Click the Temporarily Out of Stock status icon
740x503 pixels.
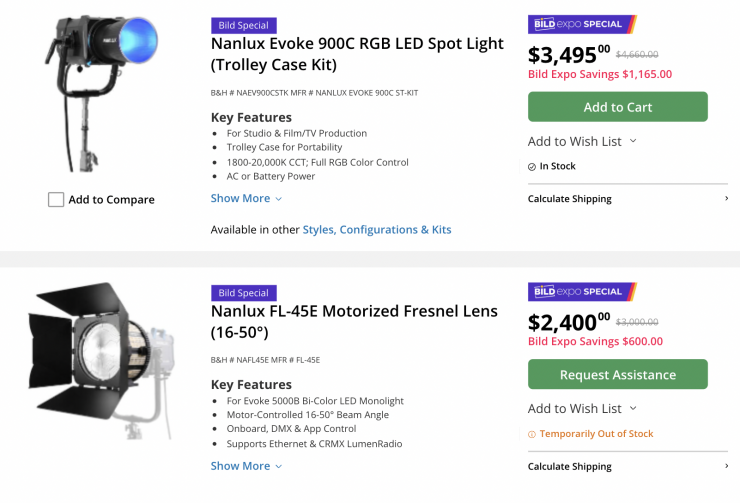tap(532, 434)
